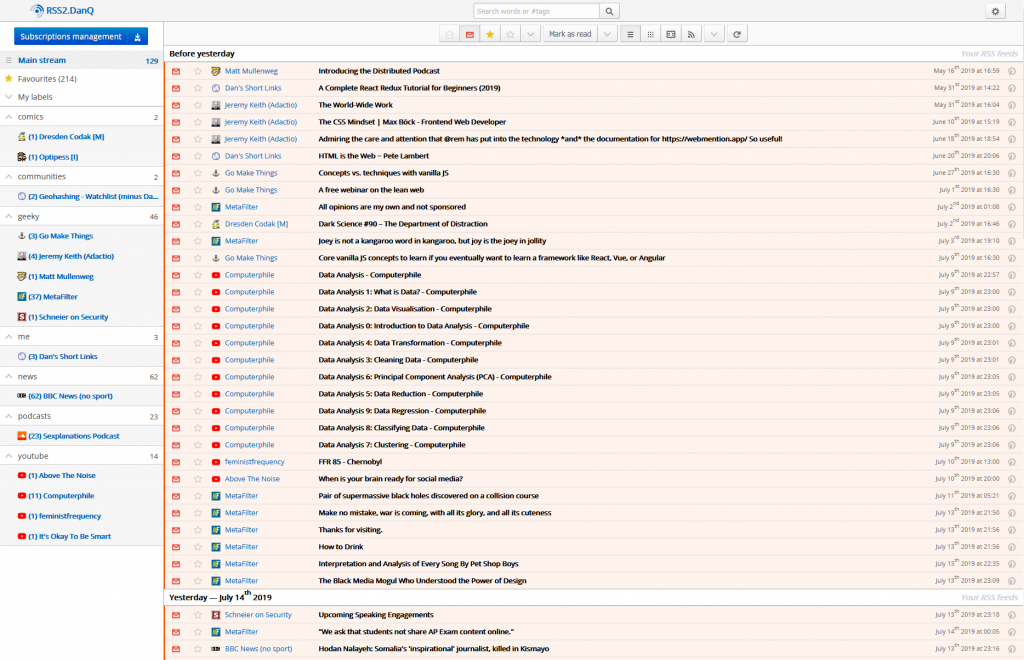Select the yellow favourites star filter icon
The image size is (1024, 660).
click(489, 33)
